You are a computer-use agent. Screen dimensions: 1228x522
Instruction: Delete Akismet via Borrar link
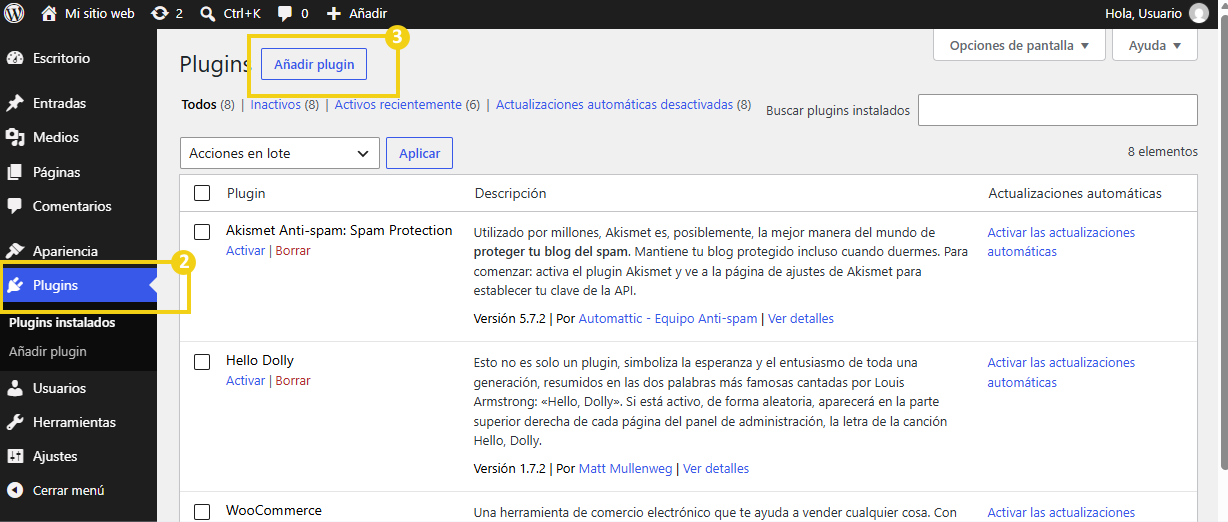pyautogui.click(x=293, y=251)
